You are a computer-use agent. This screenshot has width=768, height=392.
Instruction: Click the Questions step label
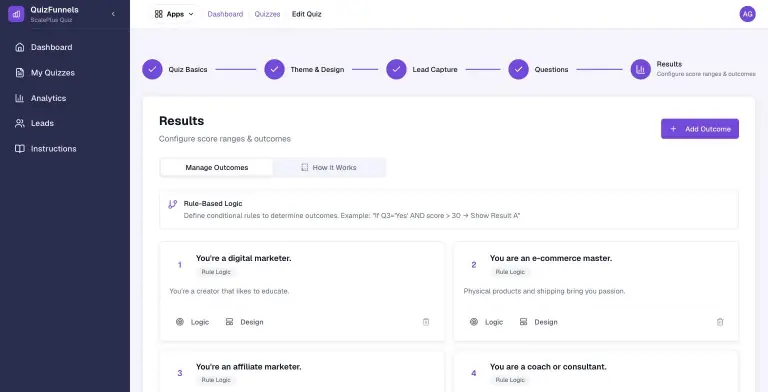point(552,70)
